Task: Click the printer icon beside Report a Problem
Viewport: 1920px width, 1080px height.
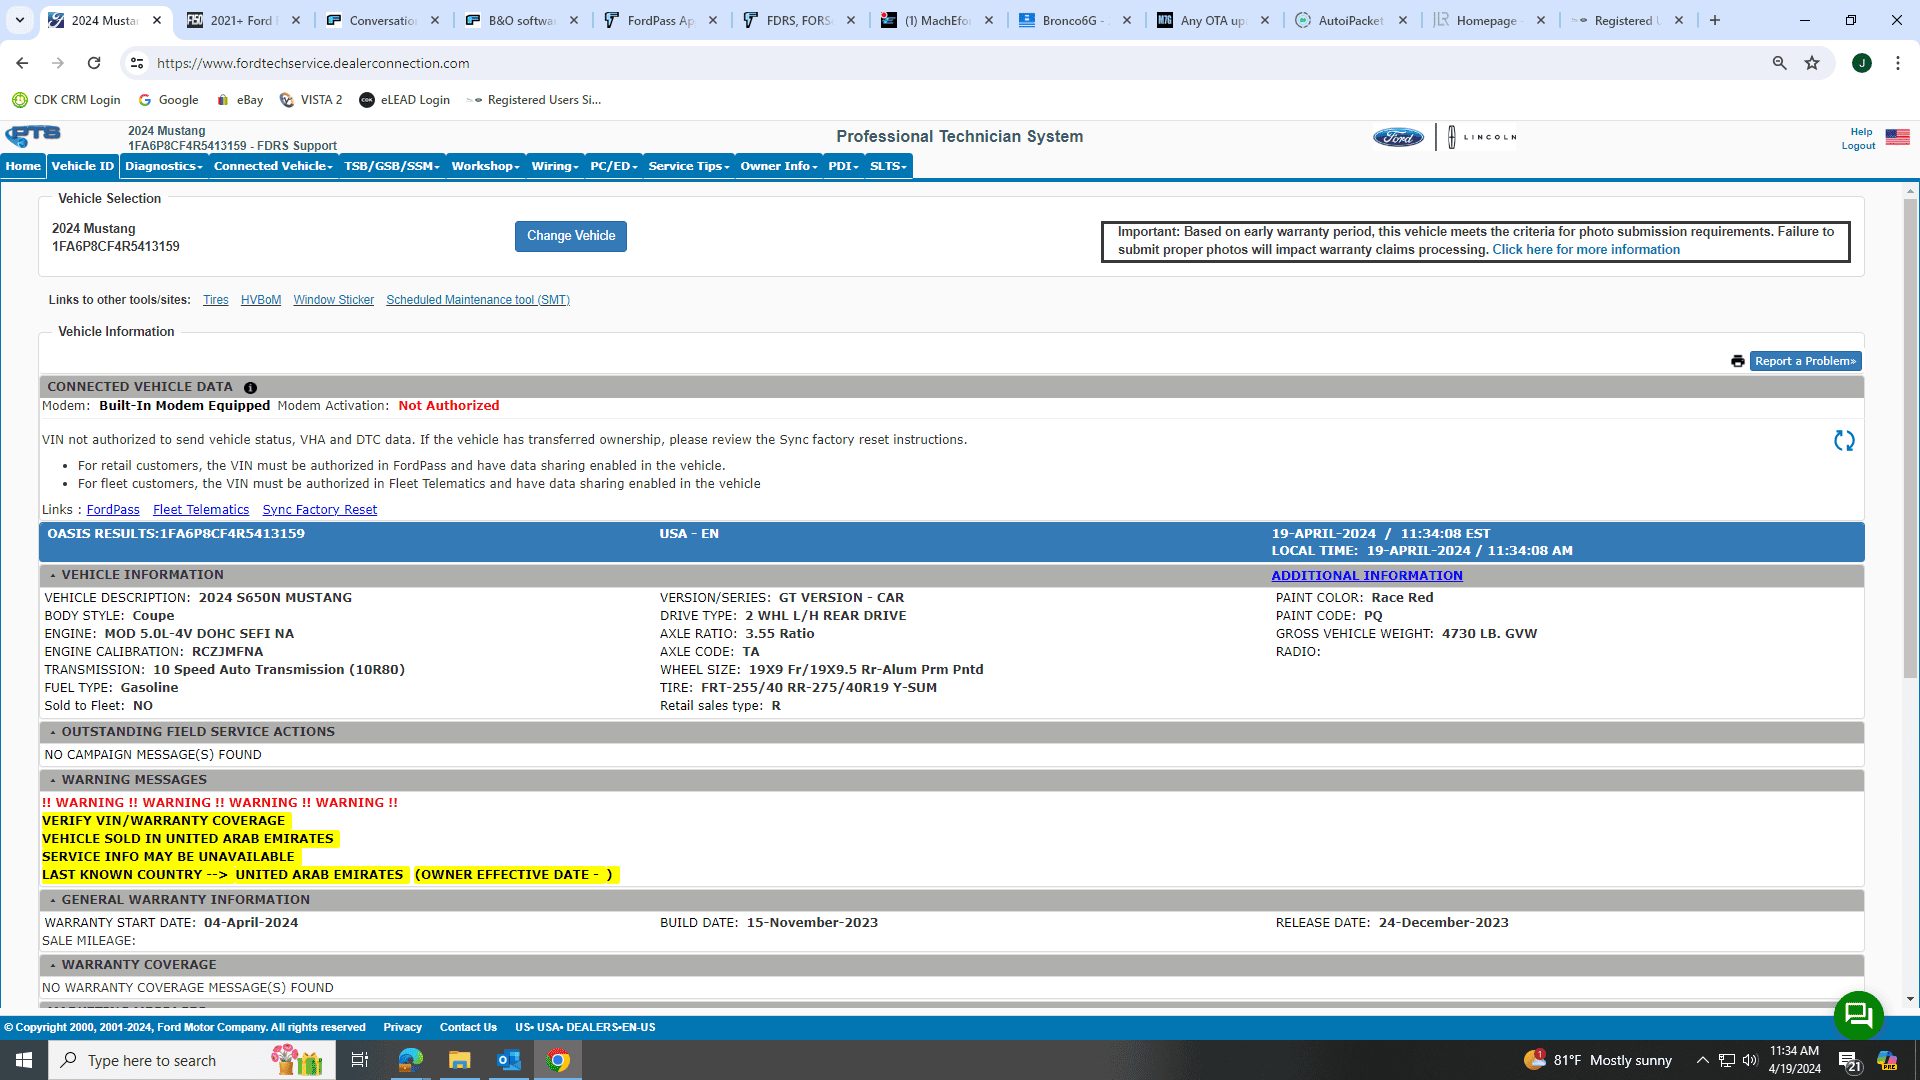Action: (x=1738, y=361)
